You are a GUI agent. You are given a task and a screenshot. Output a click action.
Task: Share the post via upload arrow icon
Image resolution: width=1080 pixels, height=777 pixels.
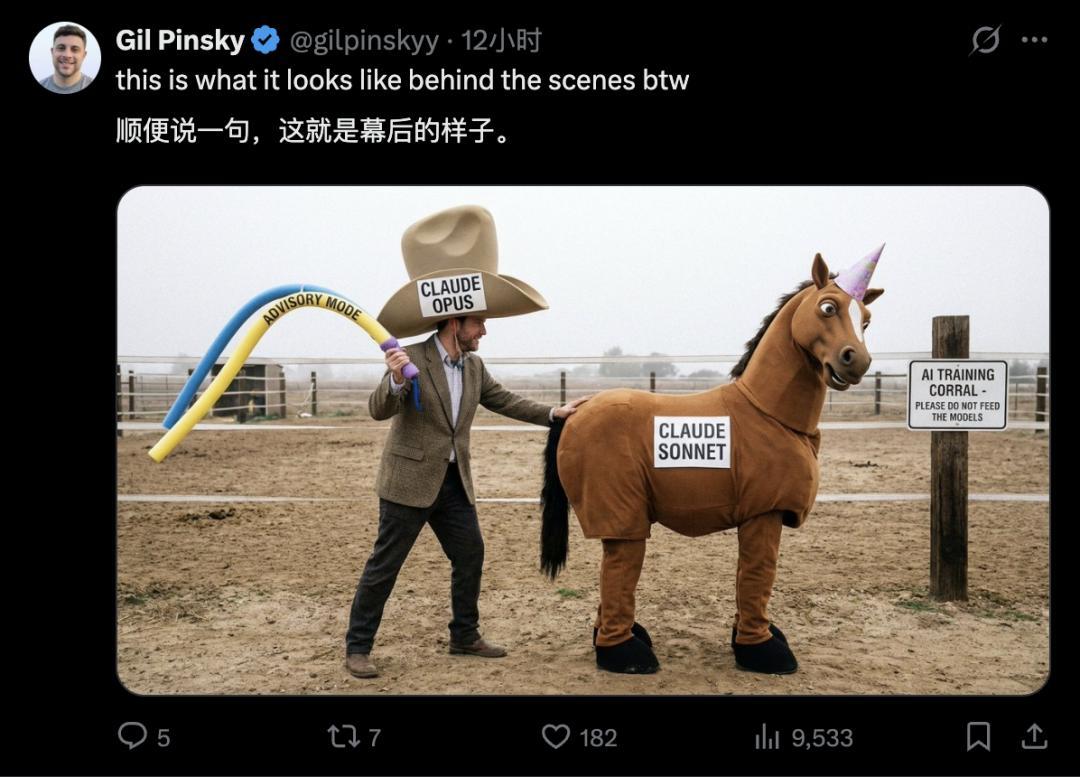click(x=1034, y=736)
